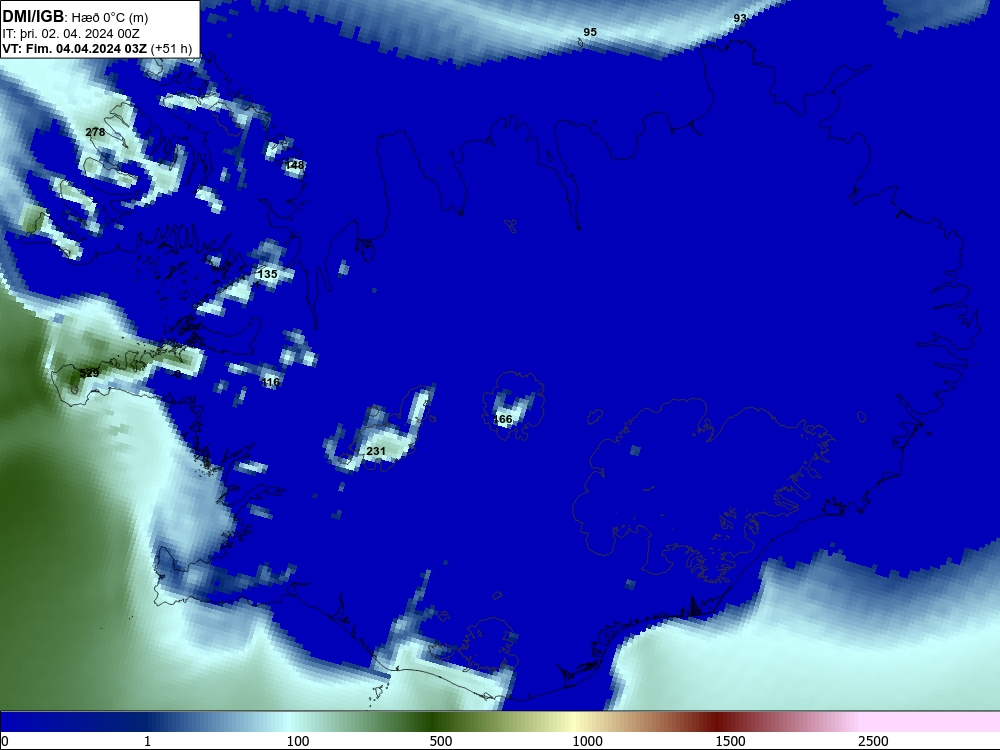This screenshot has height=750, width=1000.
Task: Select the 93 value label on map
Action: point(740,18)
